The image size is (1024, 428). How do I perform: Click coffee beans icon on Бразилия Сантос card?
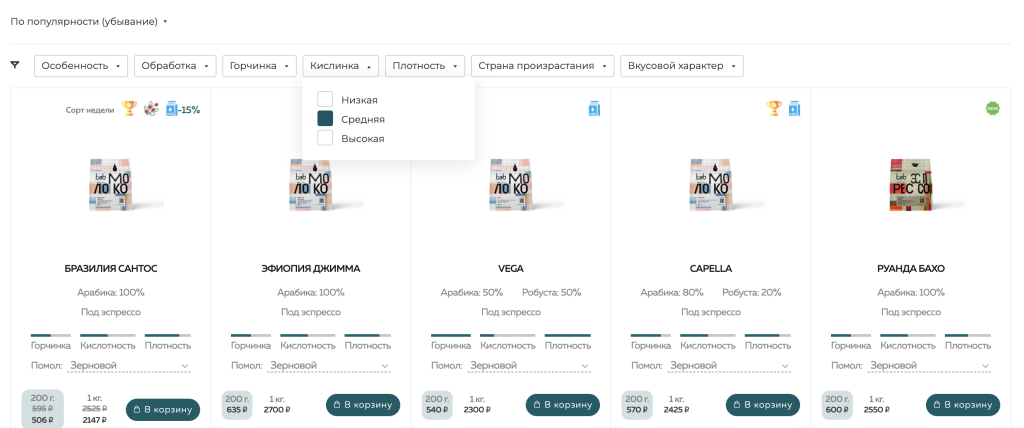[x=151, y=108]
